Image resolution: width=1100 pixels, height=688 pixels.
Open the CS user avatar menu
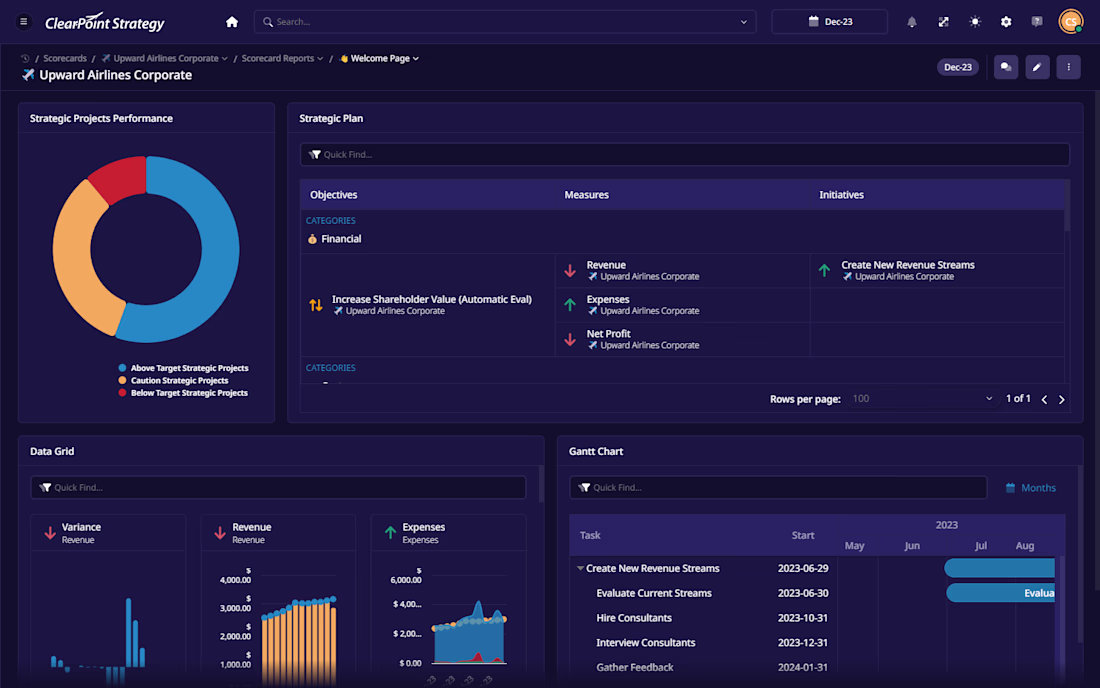point(1071,22)
